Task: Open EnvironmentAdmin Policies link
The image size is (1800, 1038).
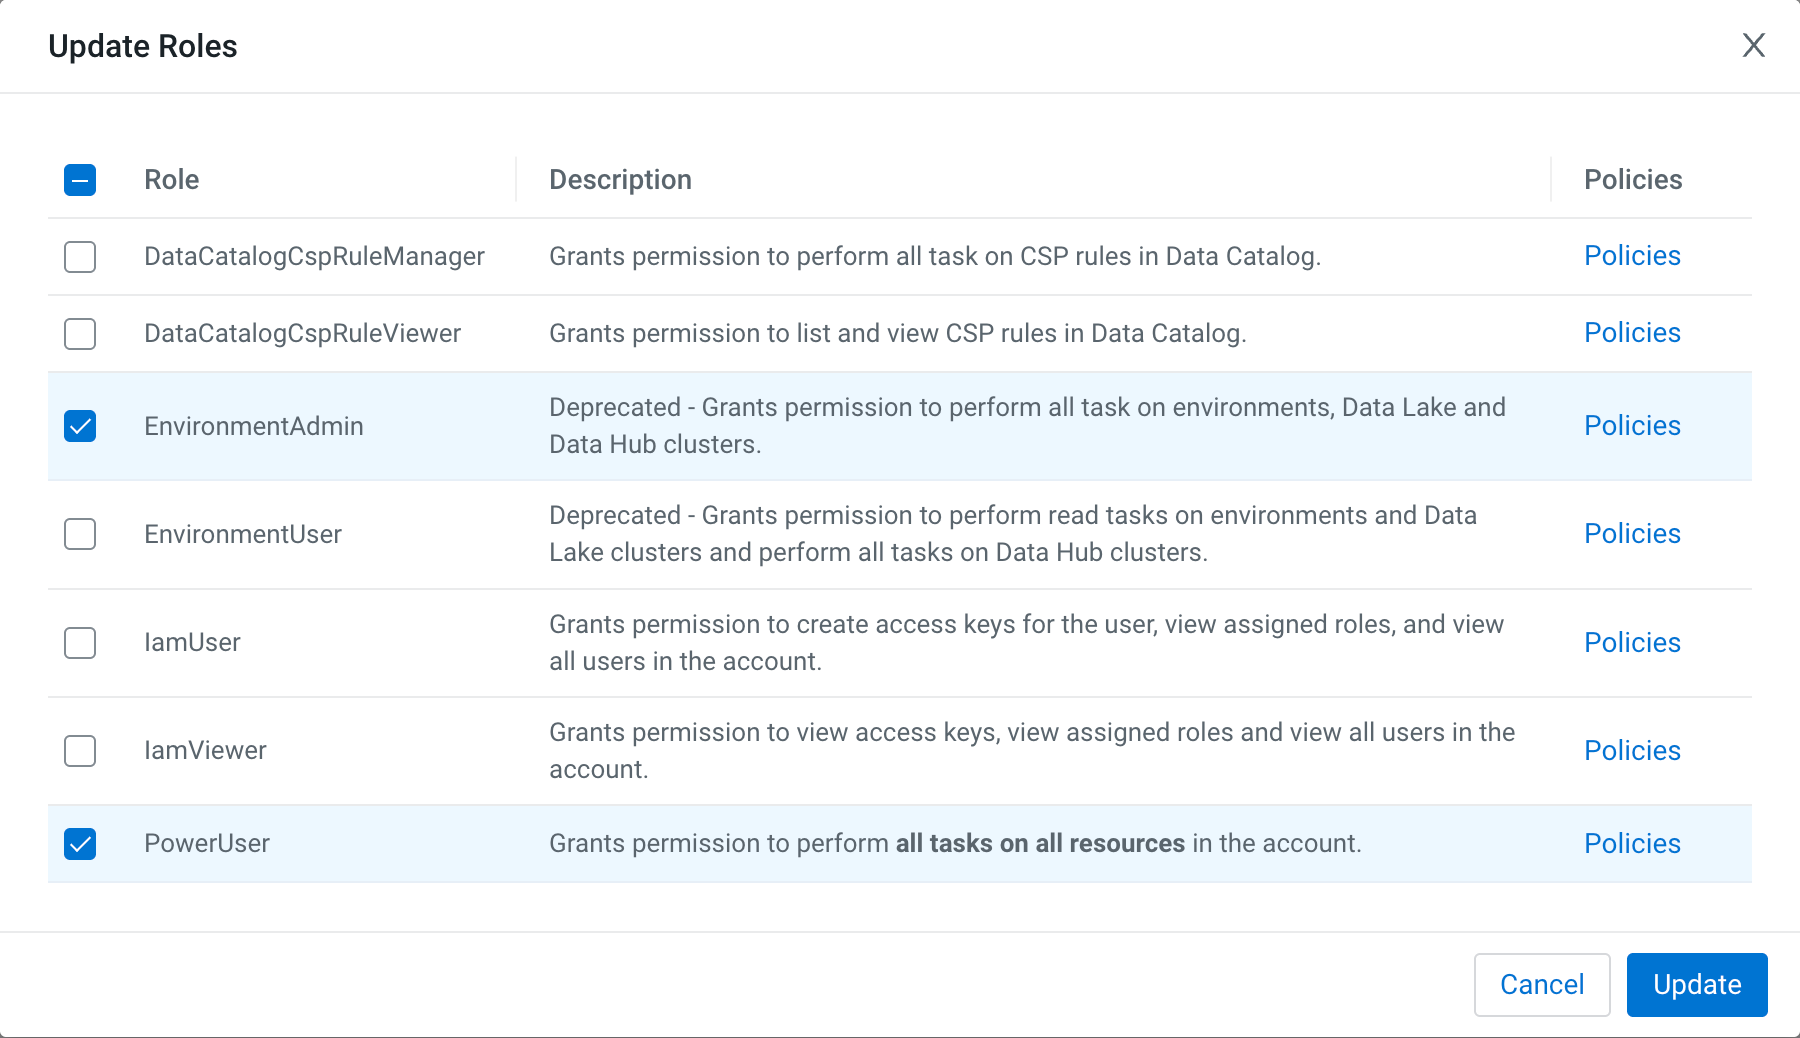Action: pyautogui.click(x=1632, y=426)
